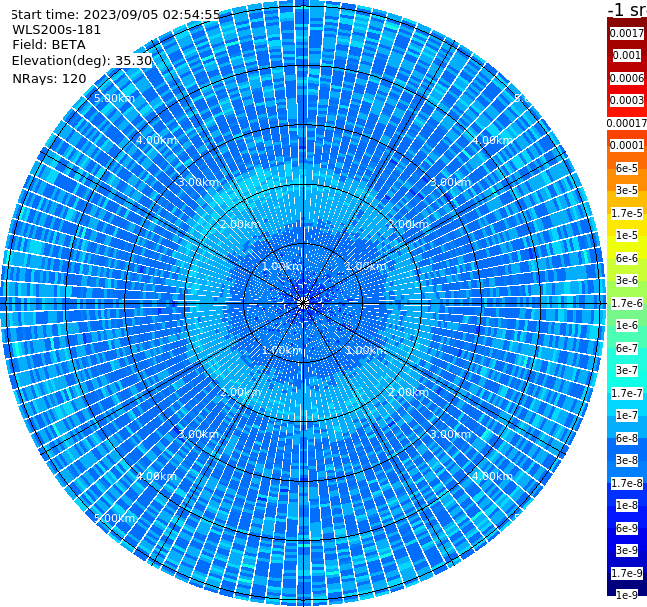Select the Elevation(deg): 35.30 text
The image size is (647, 607).
(x=82, y=61)
